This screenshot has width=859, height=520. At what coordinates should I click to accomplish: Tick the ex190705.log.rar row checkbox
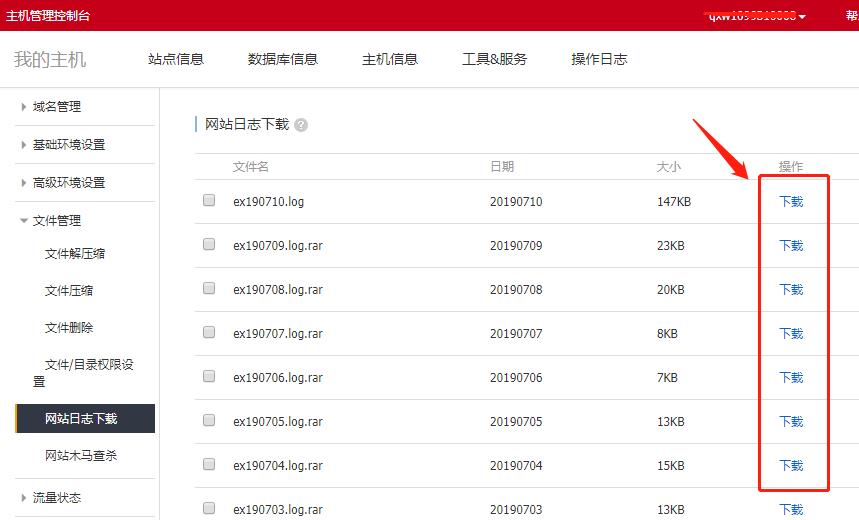pos(209,420)
